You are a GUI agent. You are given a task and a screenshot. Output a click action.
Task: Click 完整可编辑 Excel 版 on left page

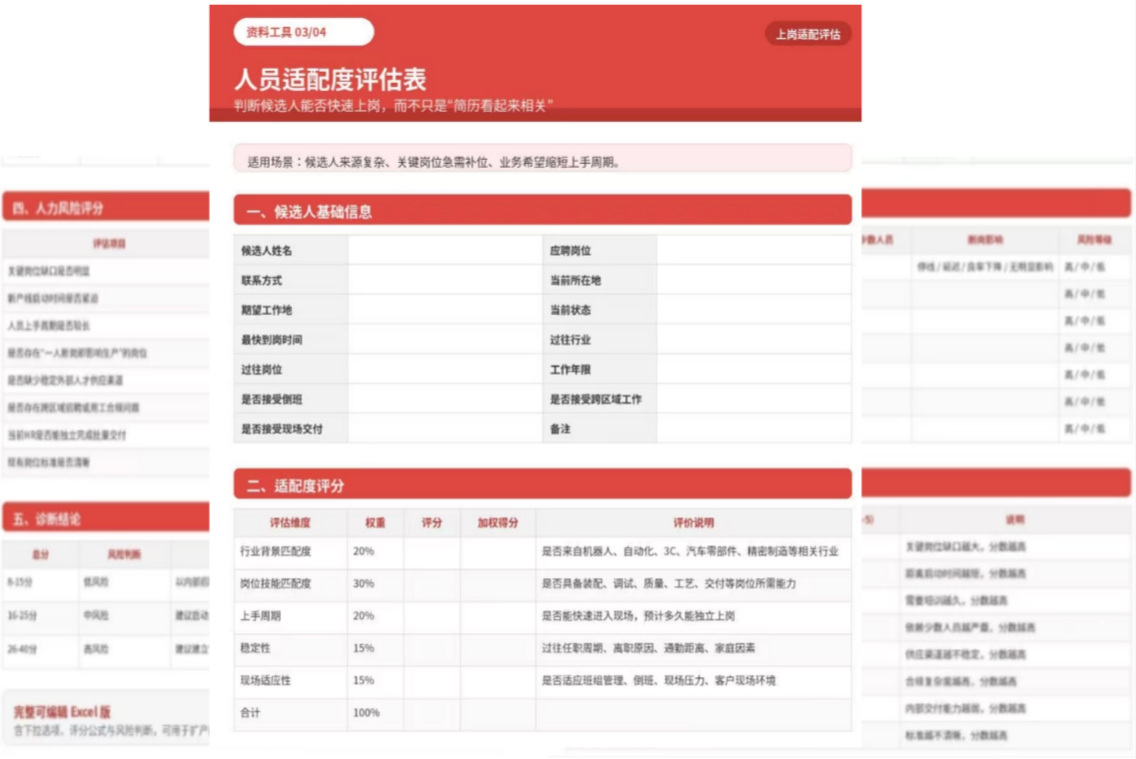62,712
